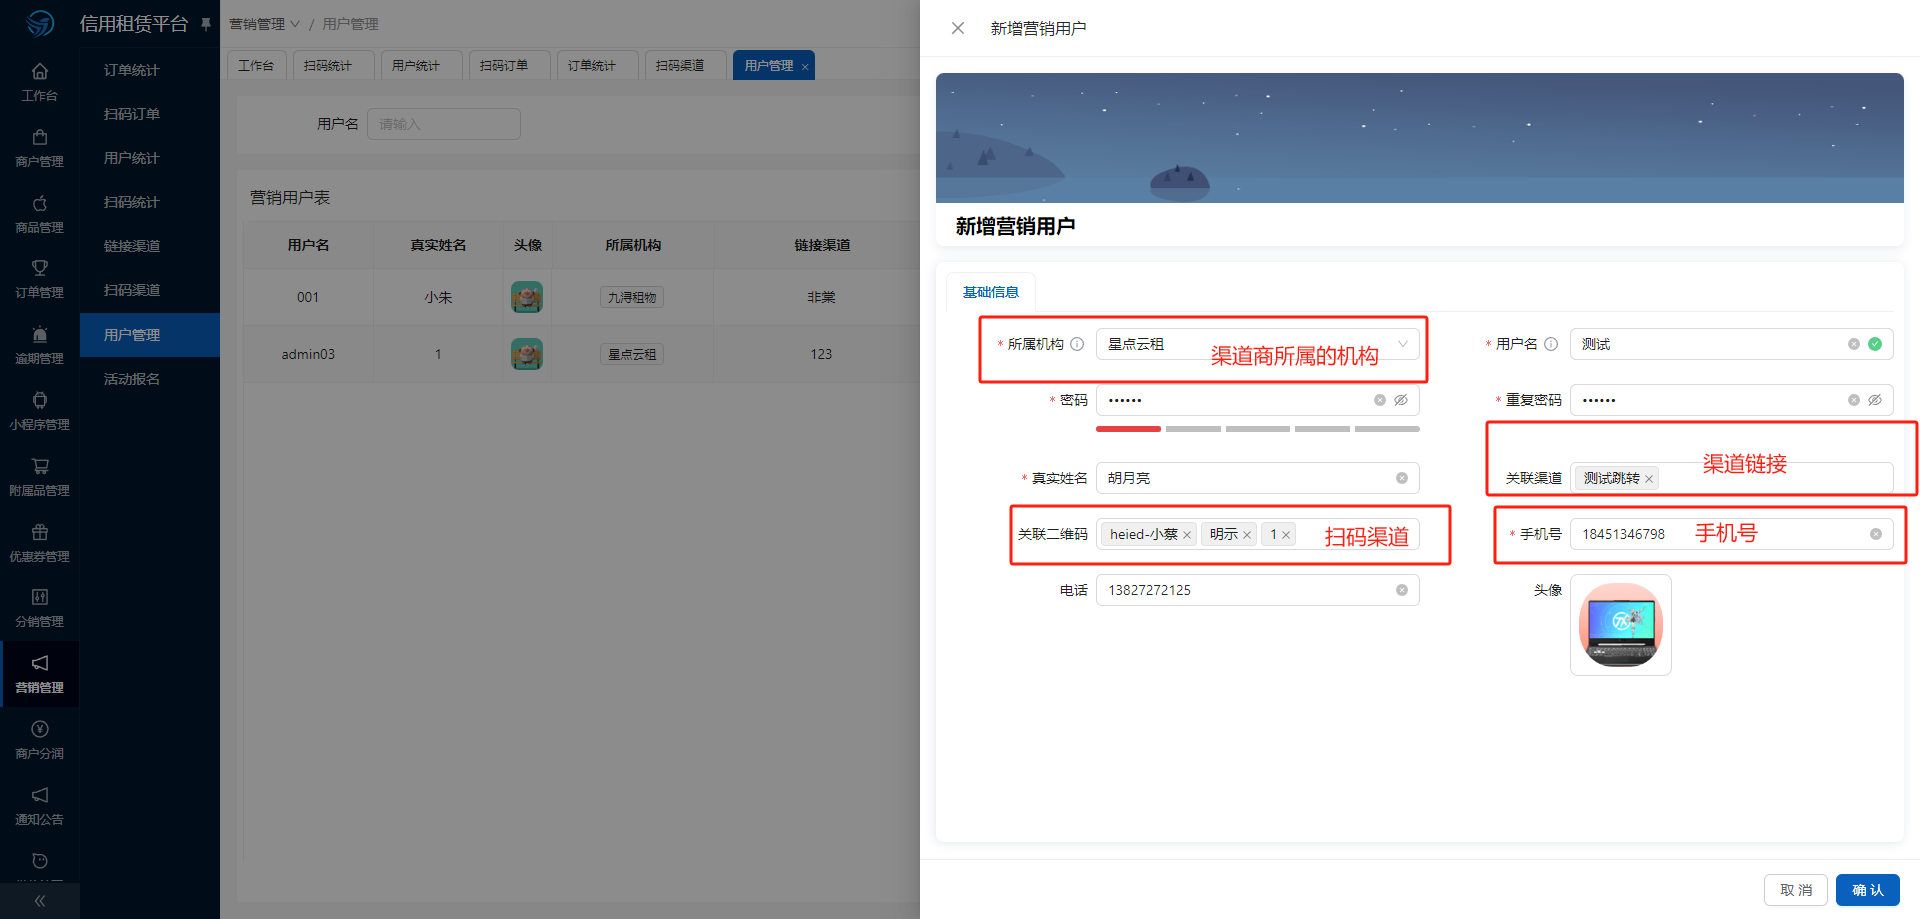Open the 工作台 home sidebar icon
1920x919 pixels.
[x=39, y=72]
